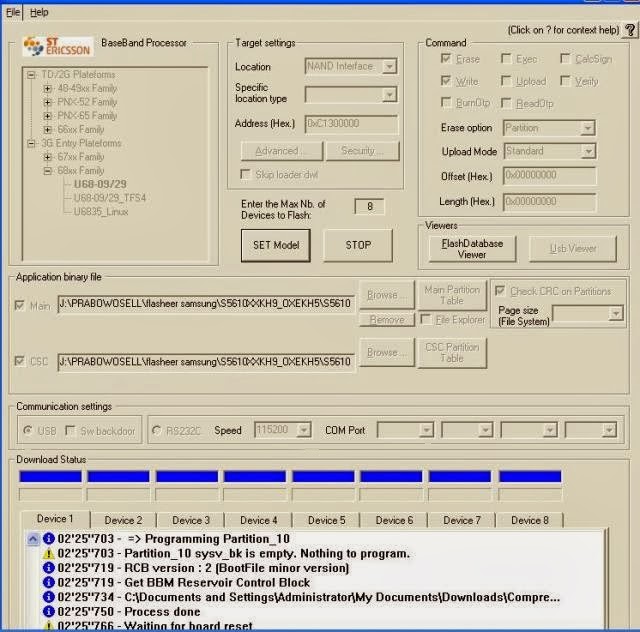Click the ST Ericsson logo

[58, 46]
